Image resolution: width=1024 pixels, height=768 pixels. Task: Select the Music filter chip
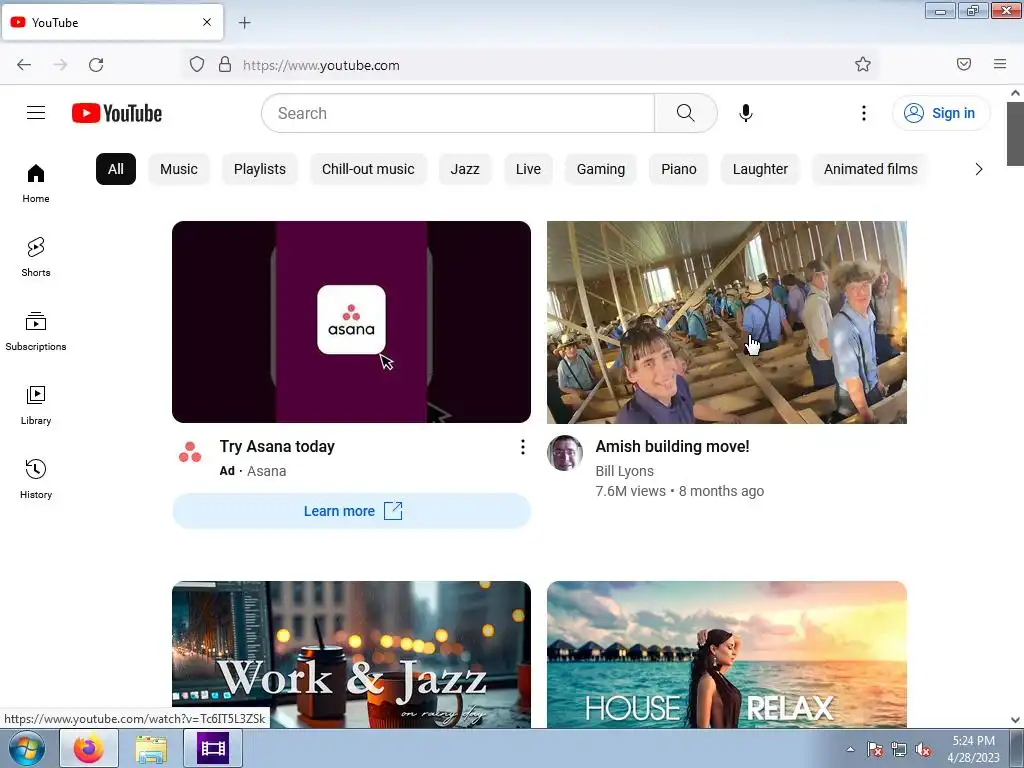(x=179, y=169)
